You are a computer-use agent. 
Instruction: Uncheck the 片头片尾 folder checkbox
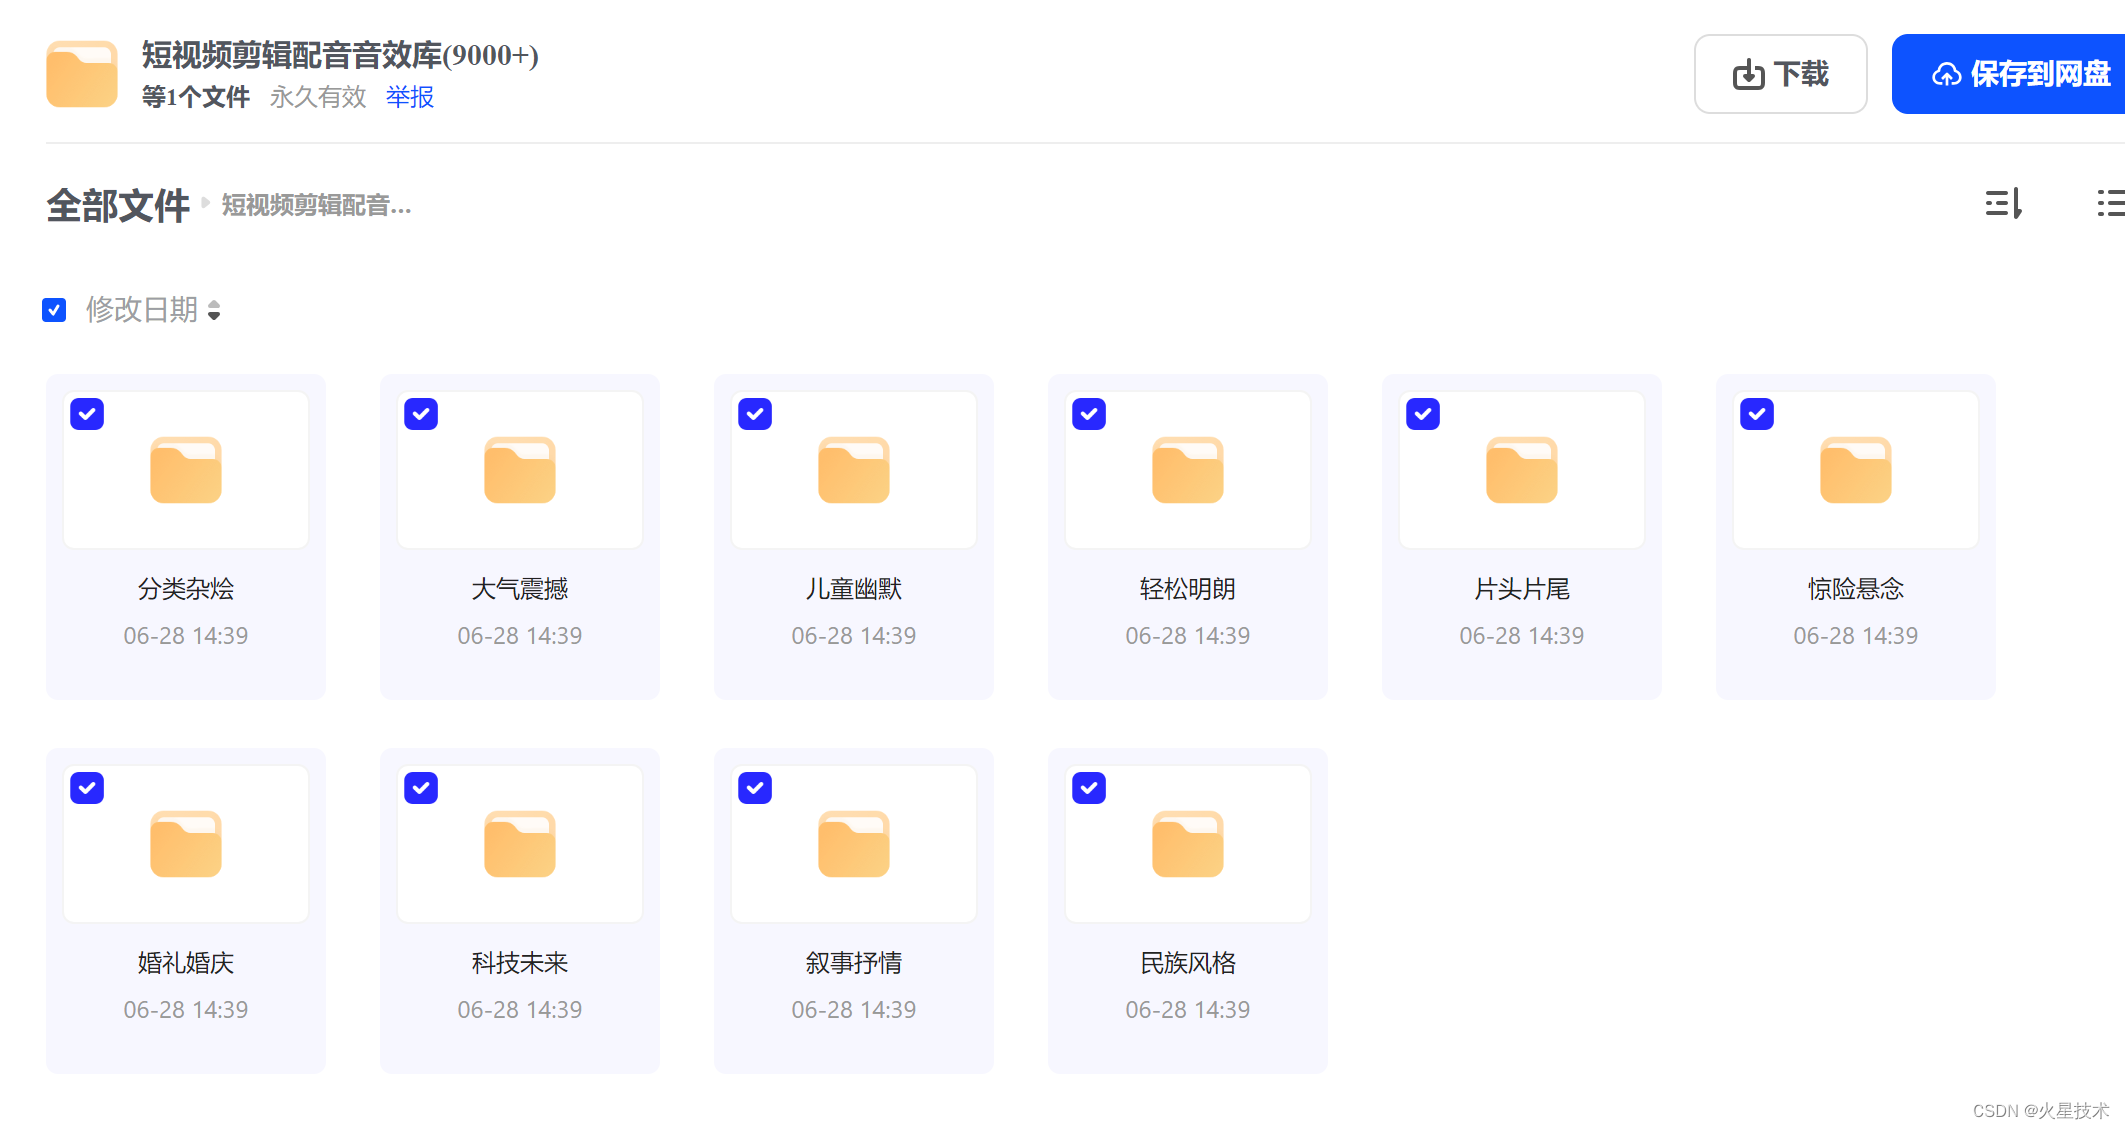[x=1423, y=414]
